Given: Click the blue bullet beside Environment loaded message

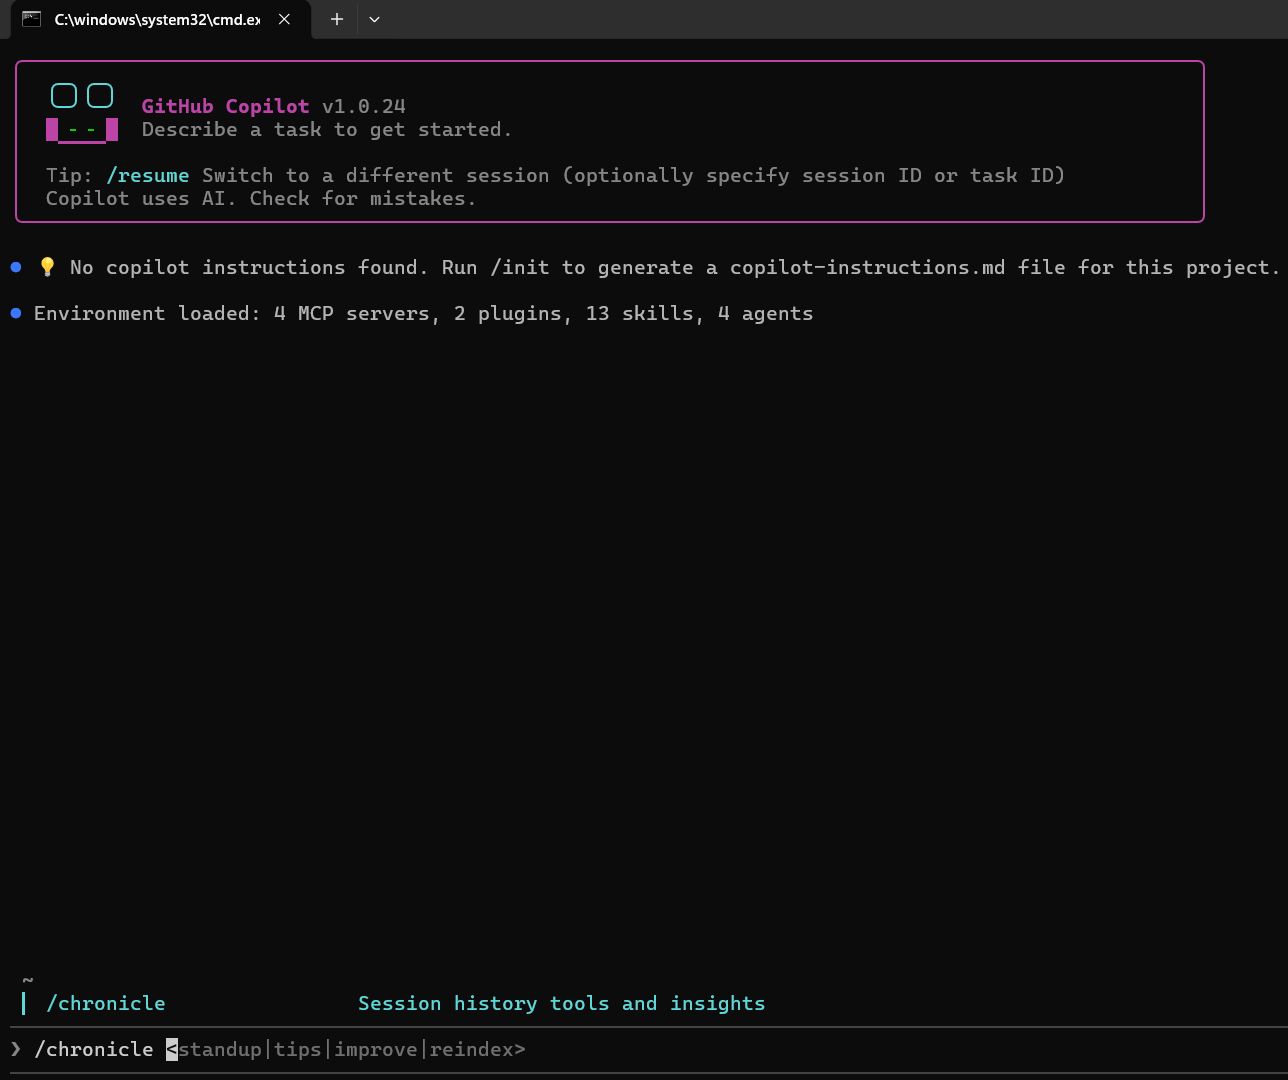Looking at the screenshot, I should coord(15,312).
